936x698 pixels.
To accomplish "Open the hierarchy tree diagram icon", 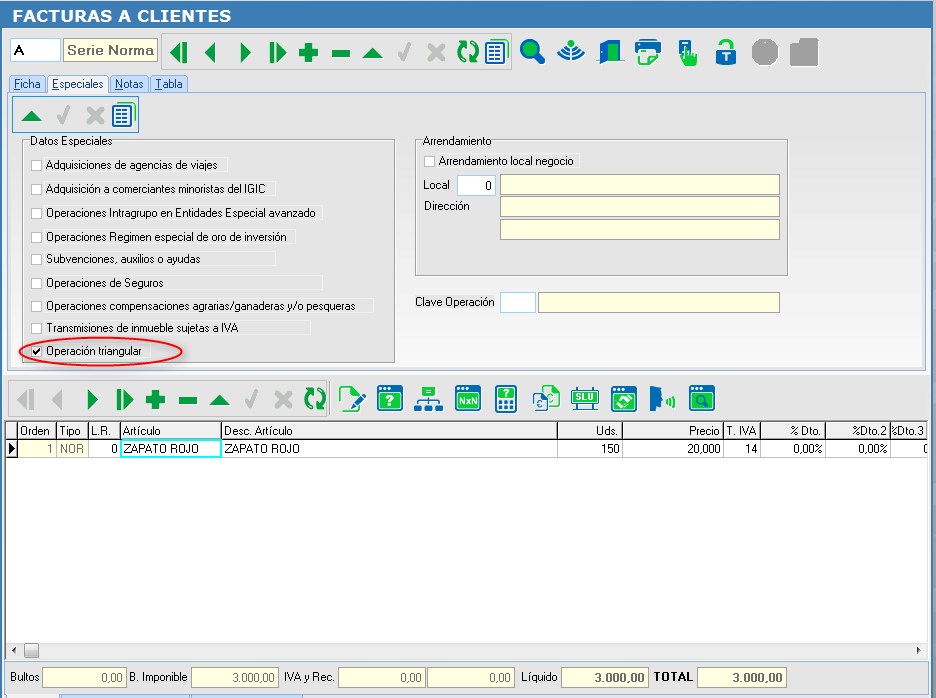I will click(429, 399).
